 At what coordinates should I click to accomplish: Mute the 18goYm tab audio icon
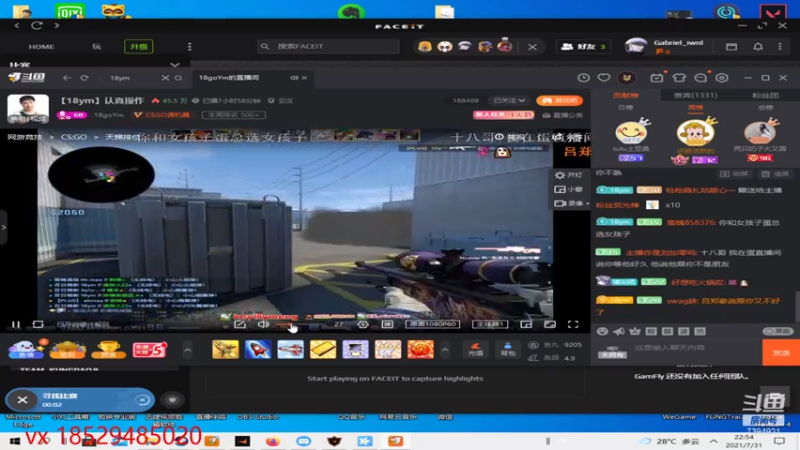(x=294, y=78)
